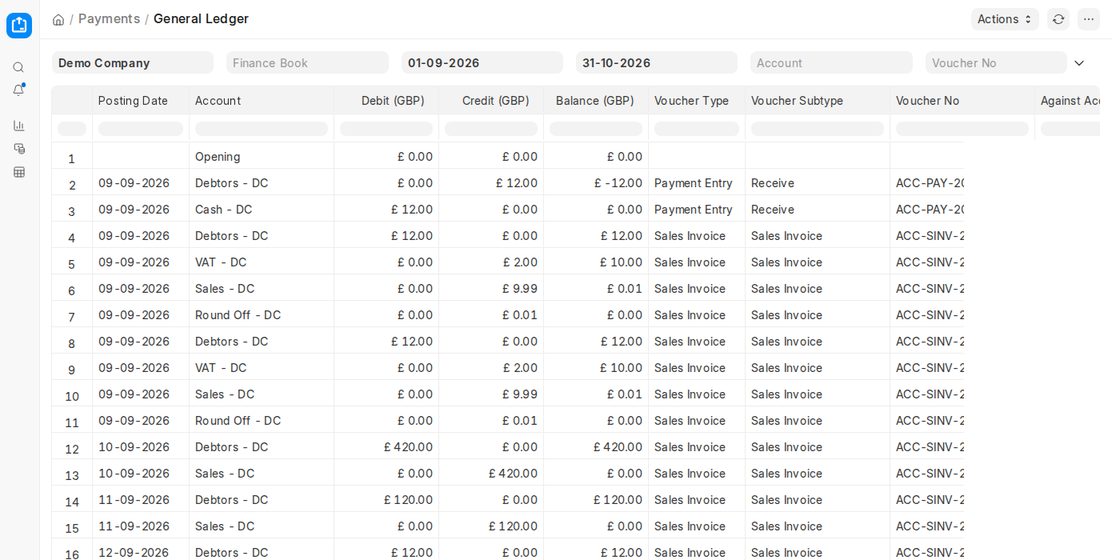Select Cash - DC in row 3
1120x560 pixels.
261,209
